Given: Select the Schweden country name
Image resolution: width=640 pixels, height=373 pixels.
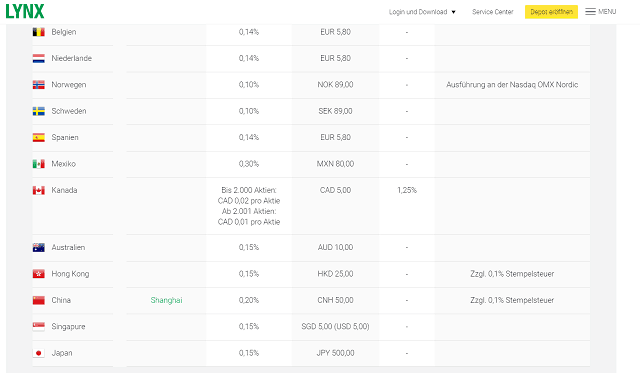Looking at the screenshot, I should pyautogui.click(x=69, y=111).
